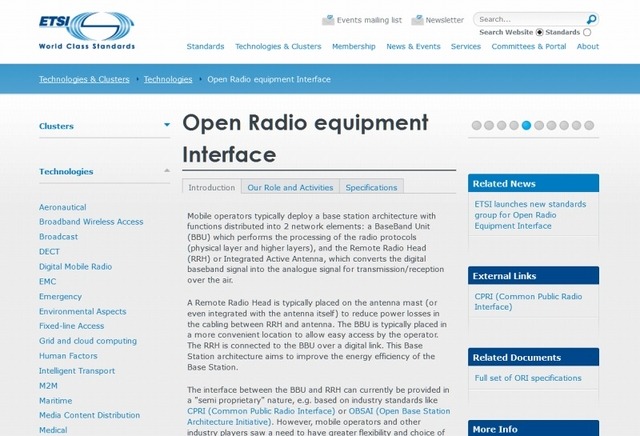640x436 pixels.
Task: Open Digital Mobile Radio link
Action: coord(76,267)
